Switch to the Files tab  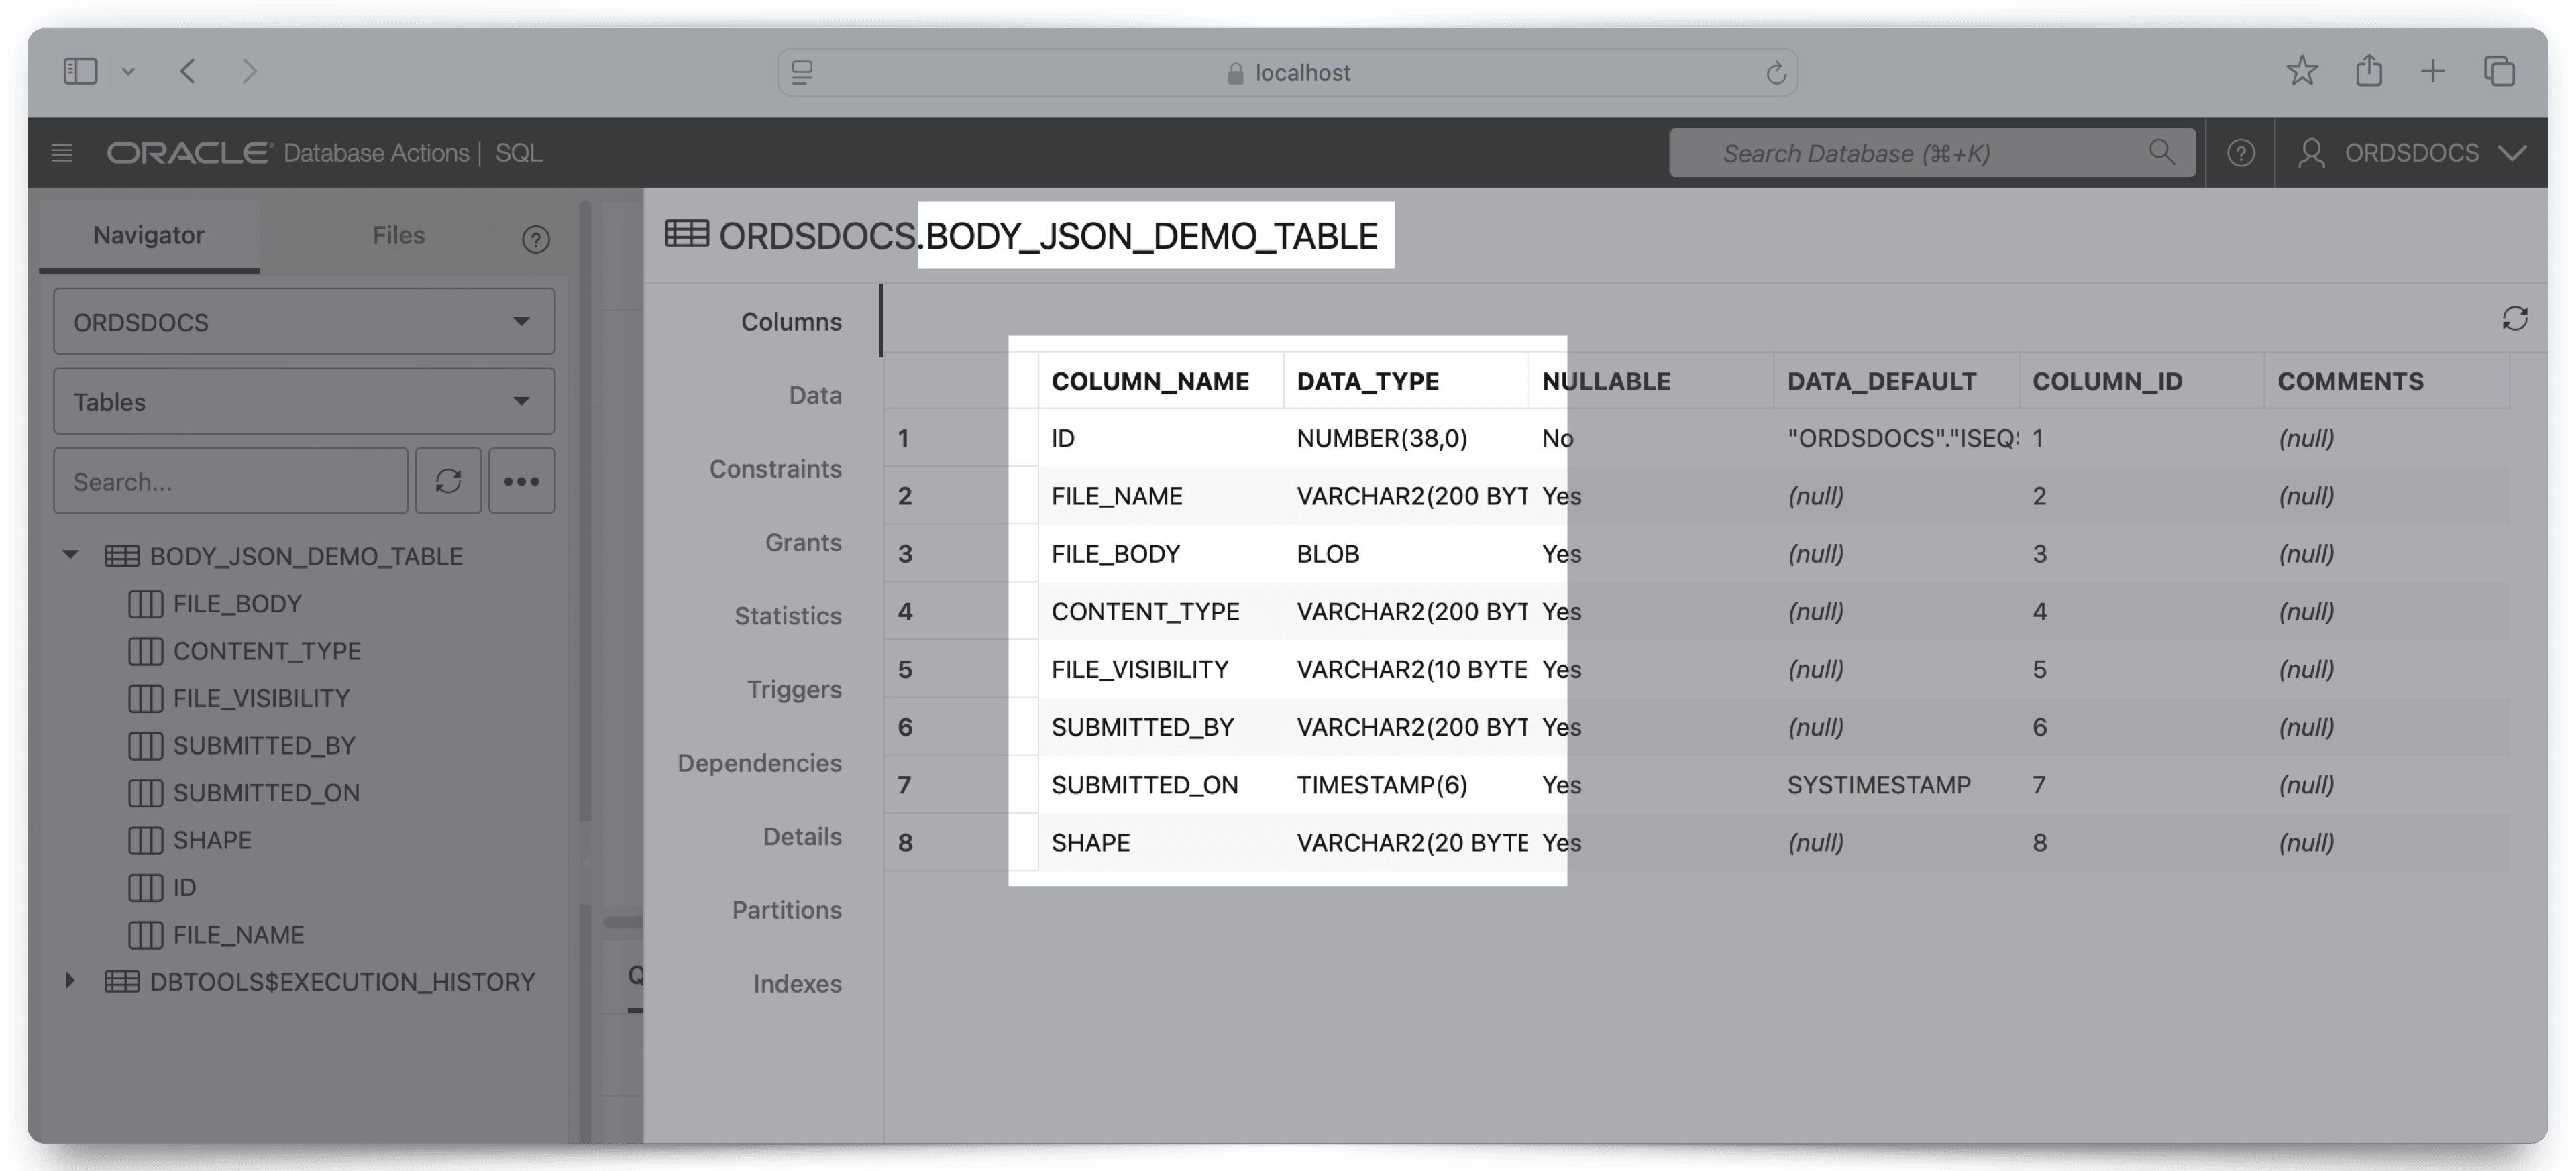coord(398,235)
